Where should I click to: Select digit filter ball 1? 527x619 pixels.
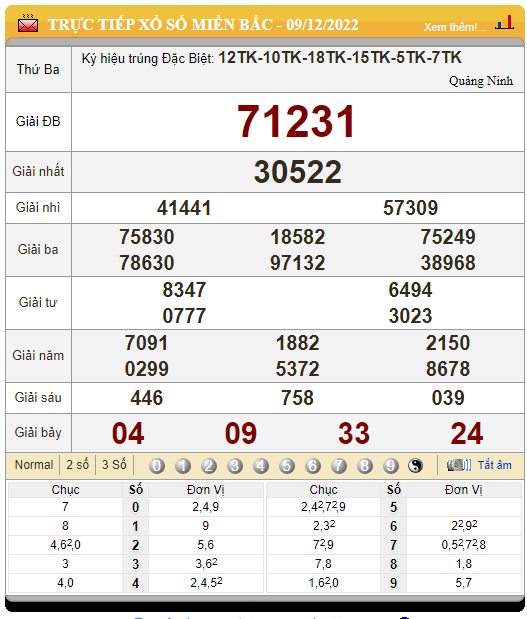click(x=183, y=466)
